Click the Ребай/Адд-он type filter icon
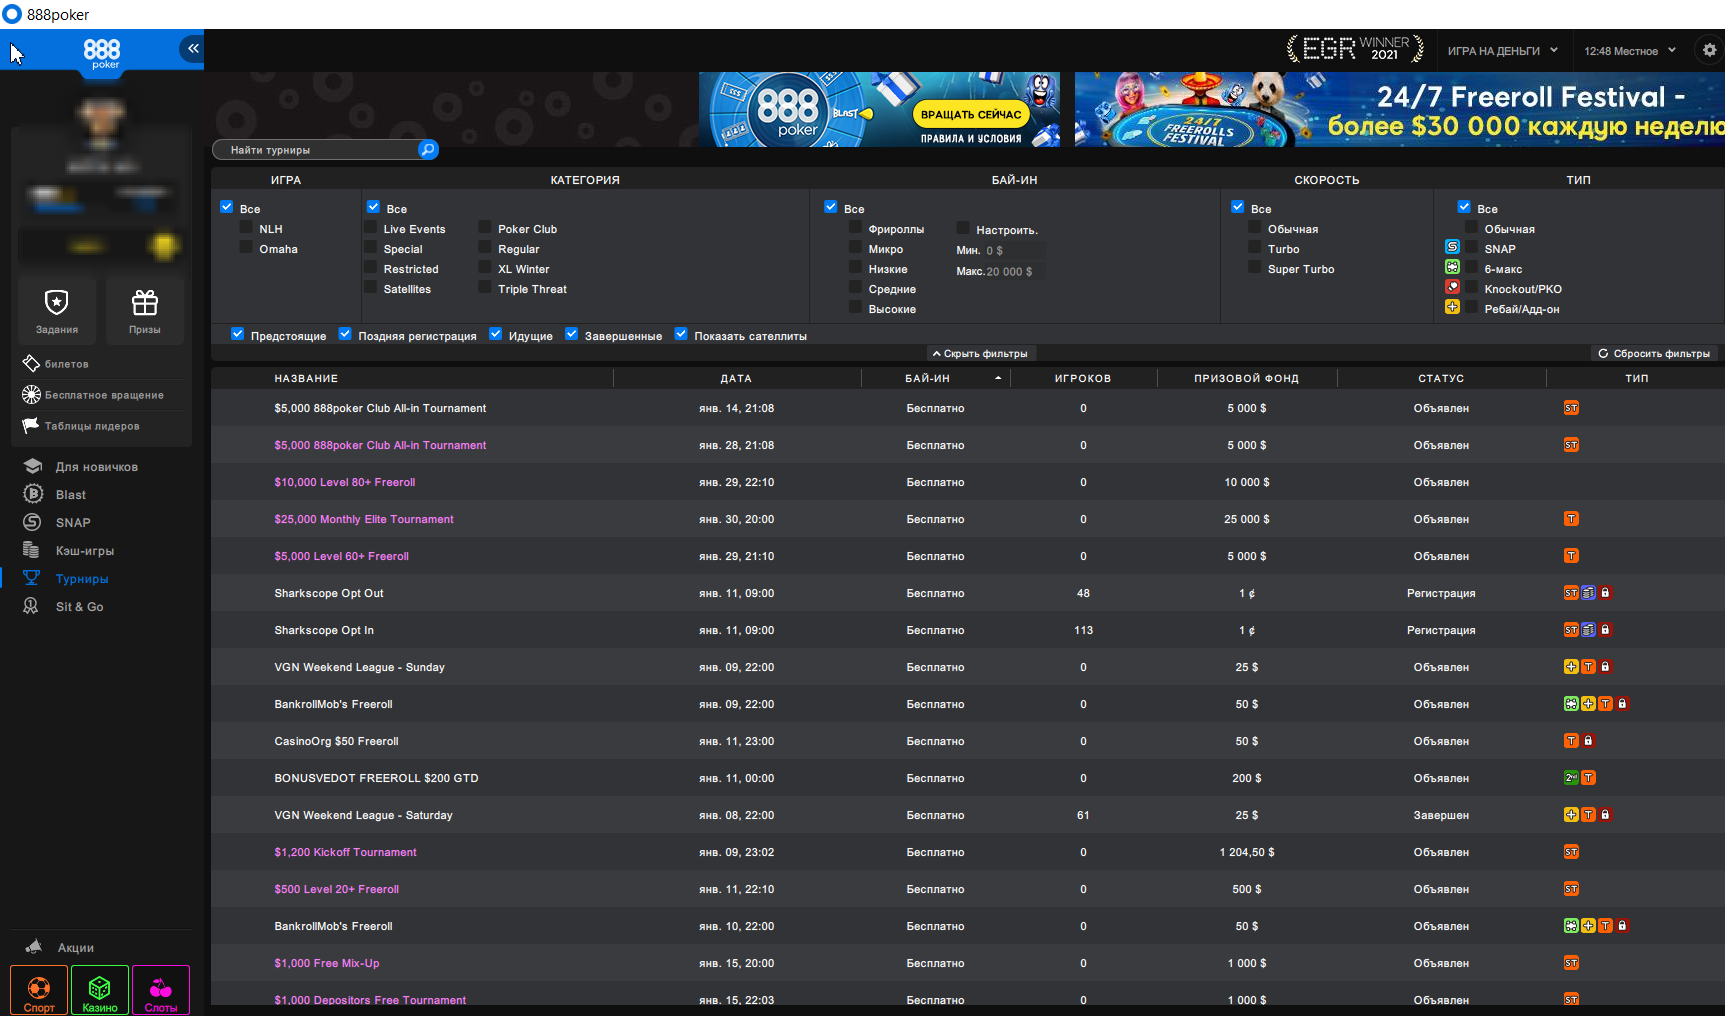The image size is (1725, 1016). click(1452, 307)
